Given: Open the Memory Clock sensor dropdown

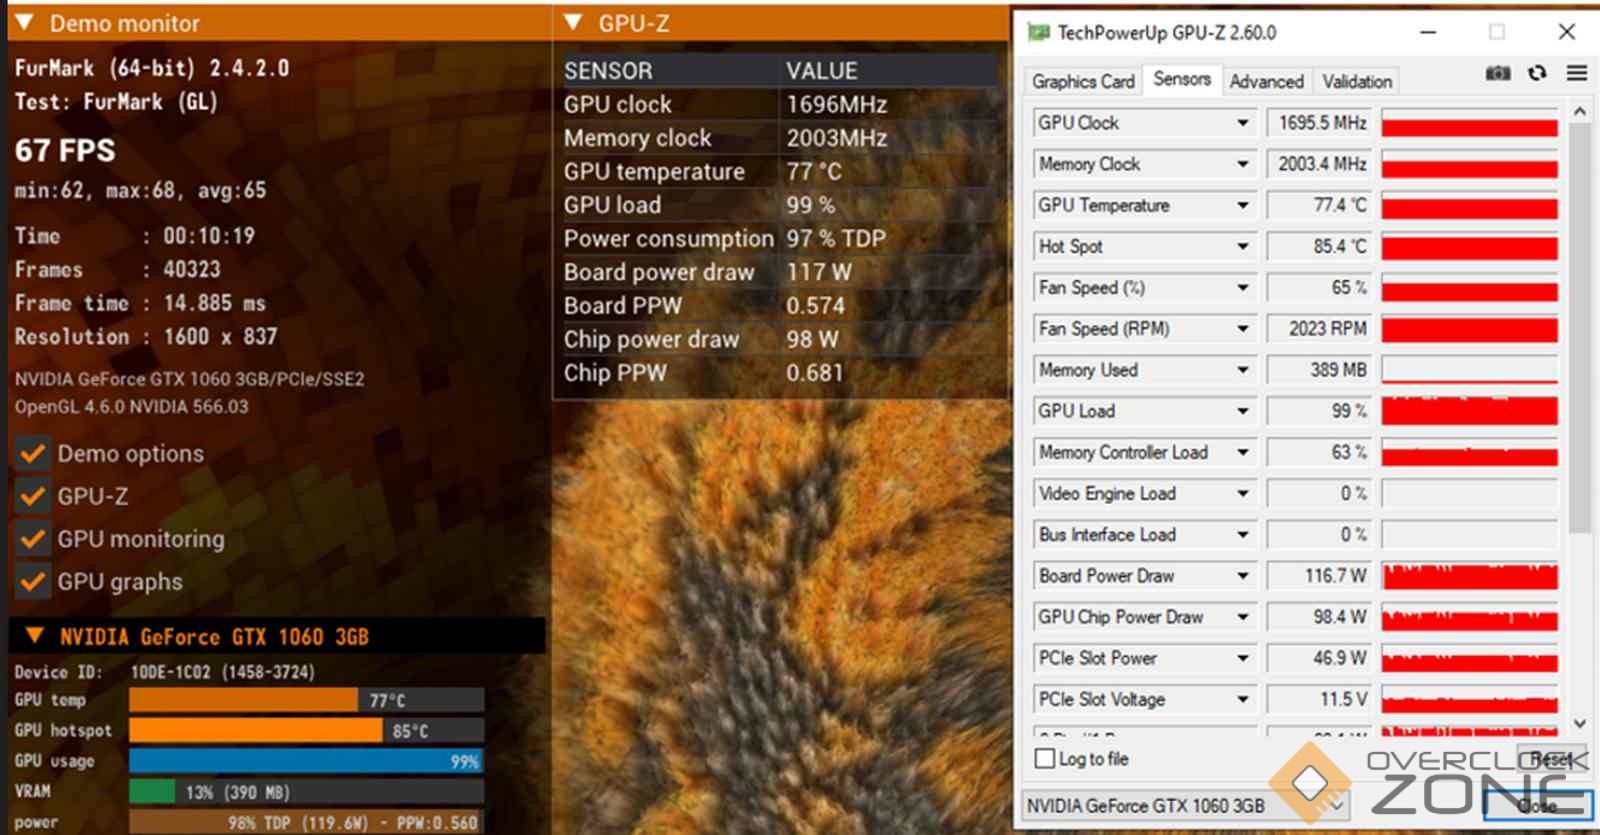Looking at the screenshot, I should coord(1243,164).
